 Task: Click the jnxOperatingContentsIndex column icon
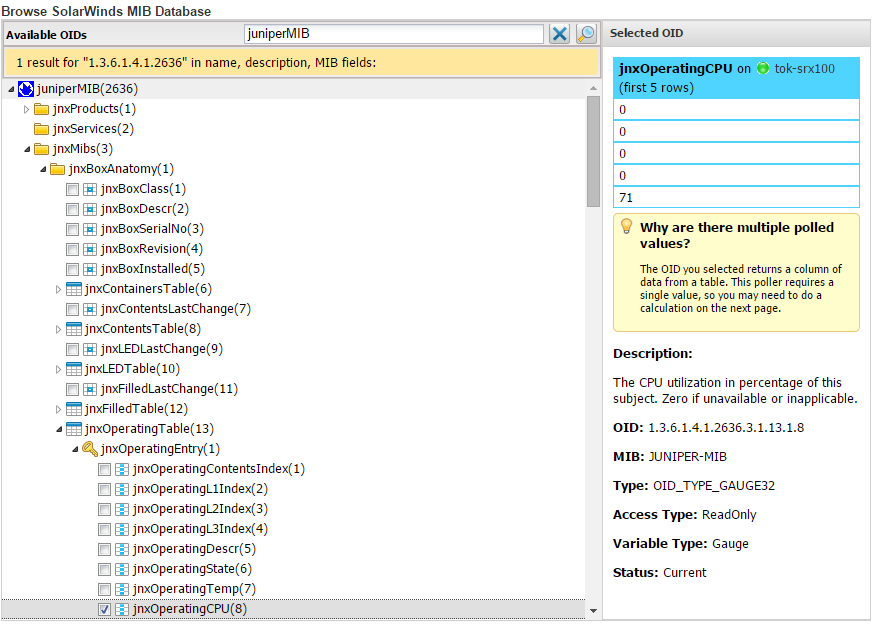point(122,469)
